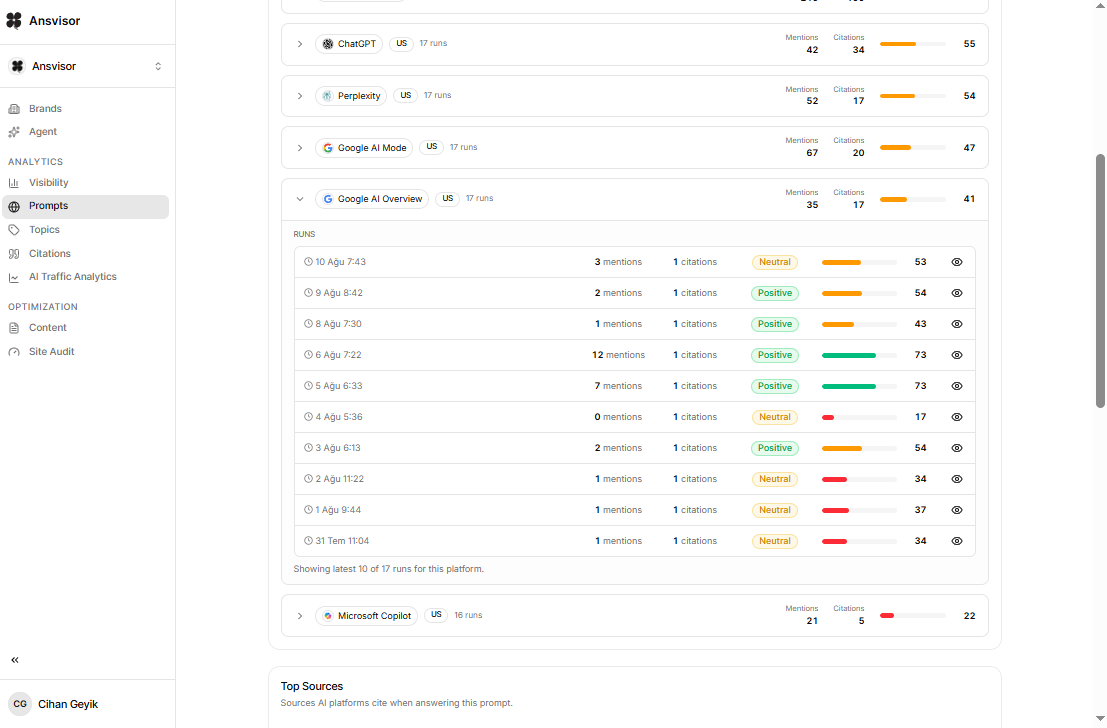Click the clock icon beside 10 Ağu 7:43
The image size is (1107, 728).
click(x=309, y=262)
